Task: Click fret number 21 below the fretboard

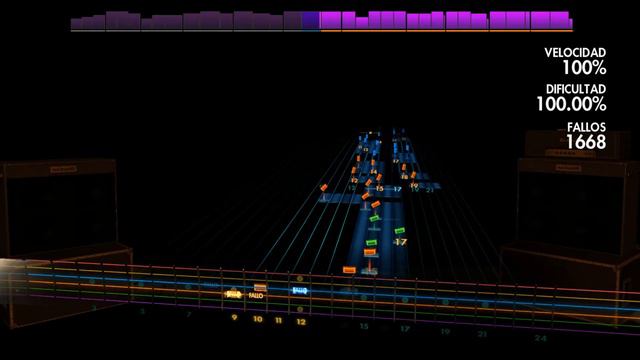Action: coord(482,334)
